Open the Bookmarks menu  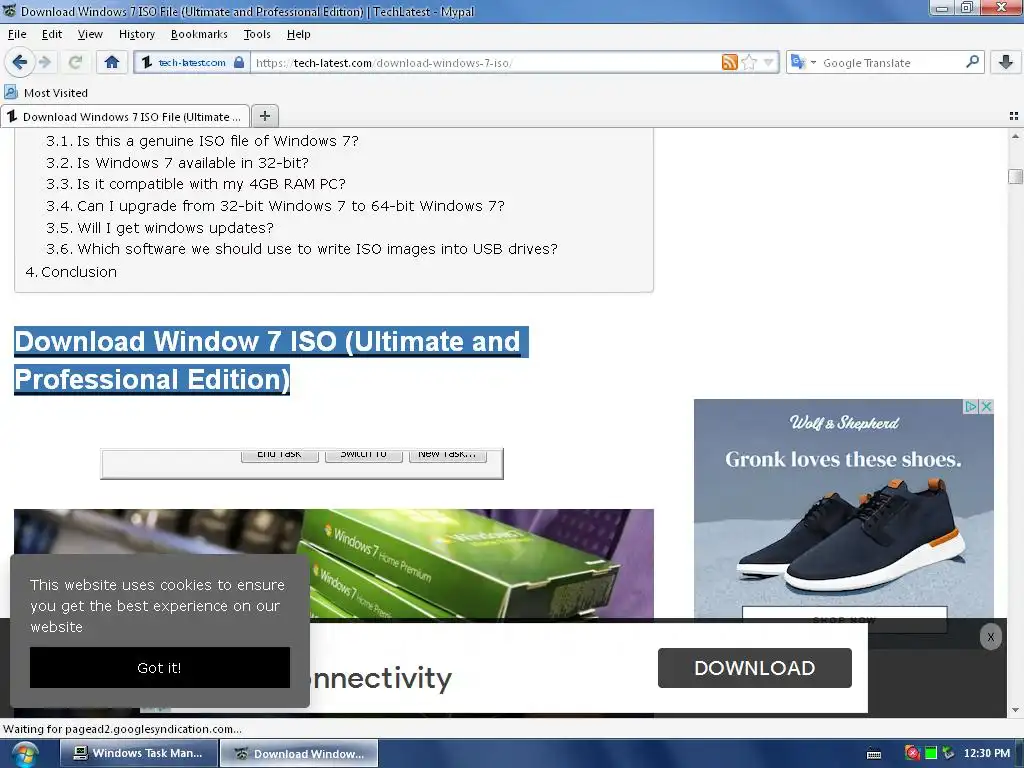199,34
